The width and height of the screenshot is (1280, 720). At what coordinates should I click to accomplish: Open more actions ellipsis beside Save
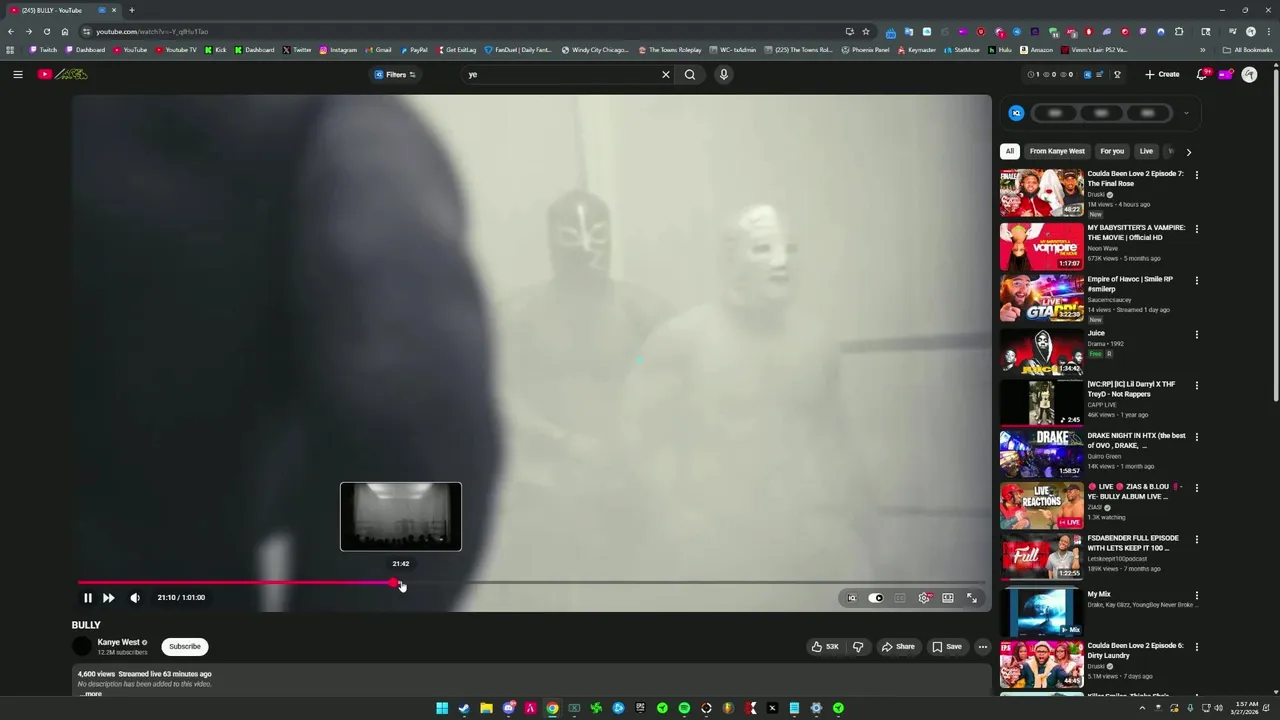[x=983, y=647]
